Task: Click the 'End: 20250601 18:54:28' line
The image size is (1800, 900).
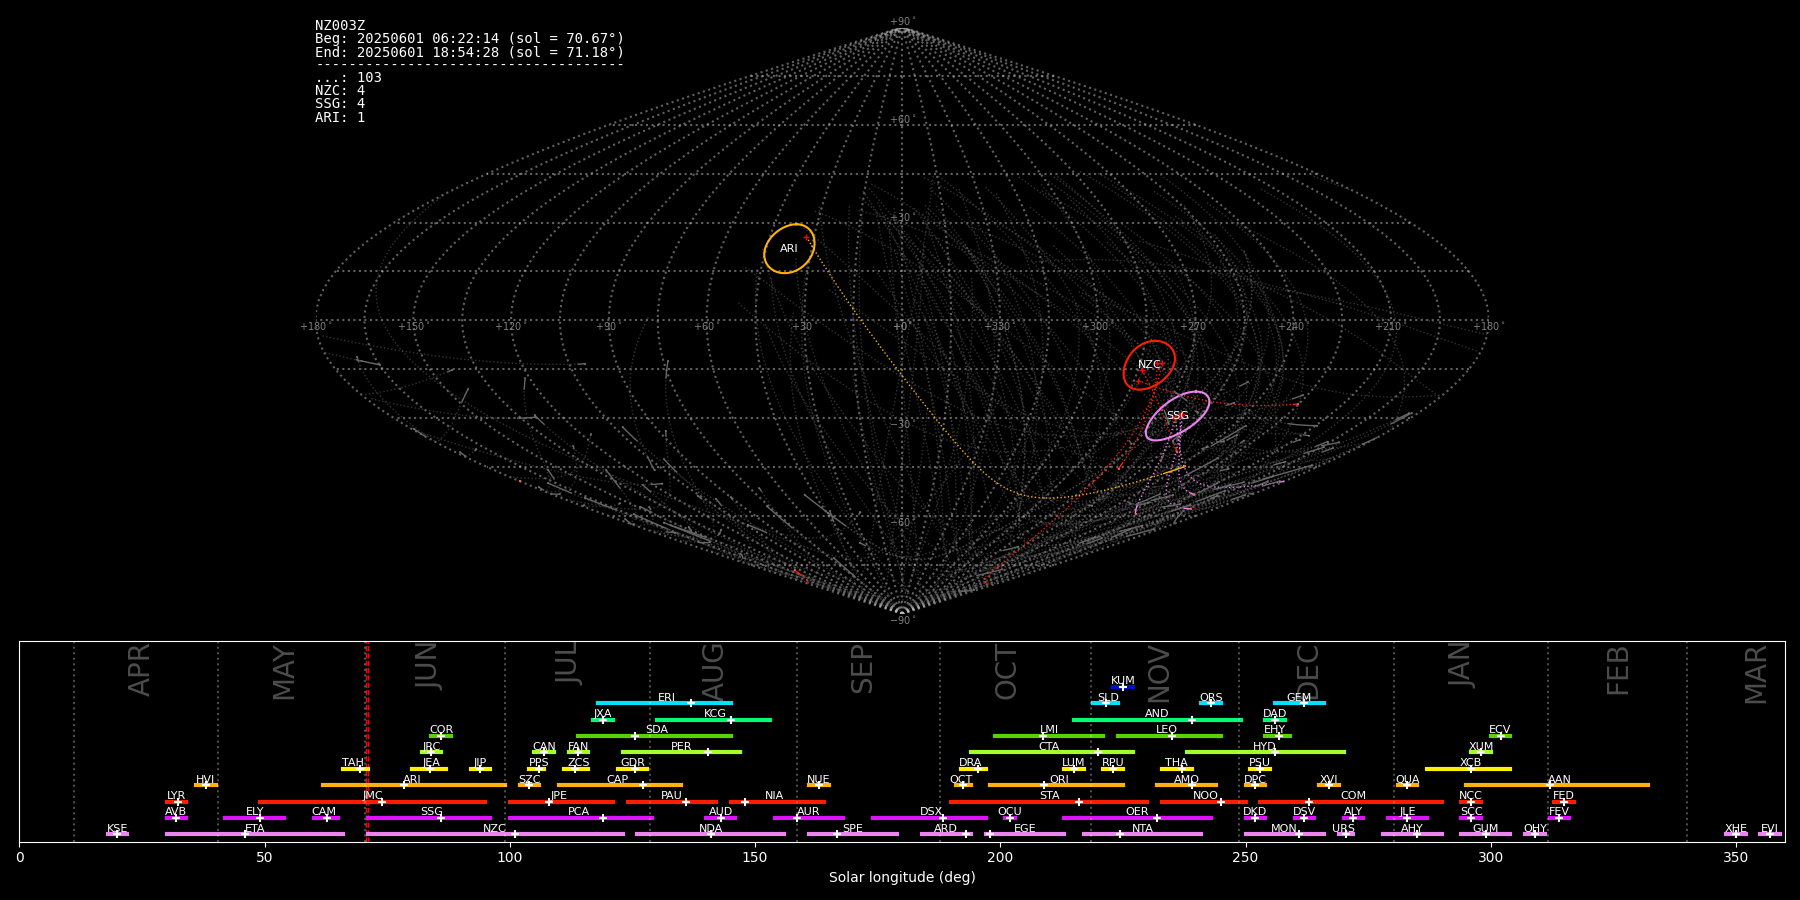Action: [x=469, y=52]
